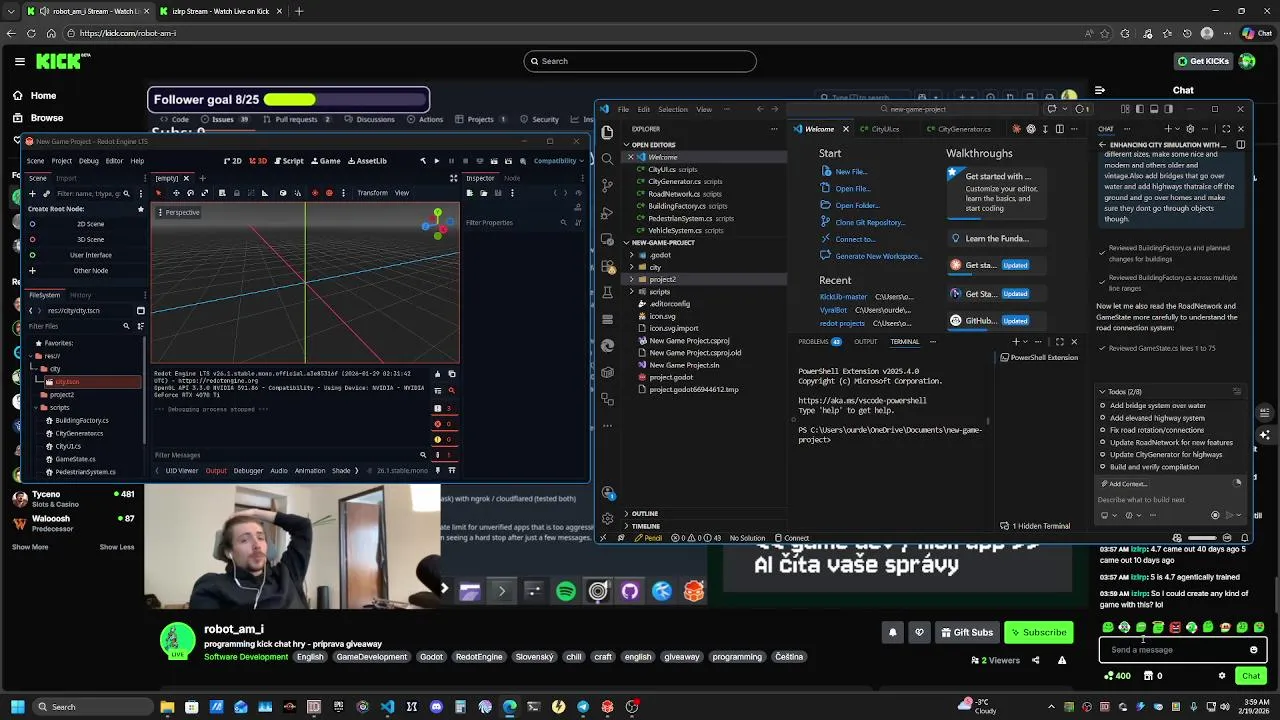Viewport: 1280px width, 720px height.
Task: Switch to Script workspace in Redot
Action: [288, 161]
